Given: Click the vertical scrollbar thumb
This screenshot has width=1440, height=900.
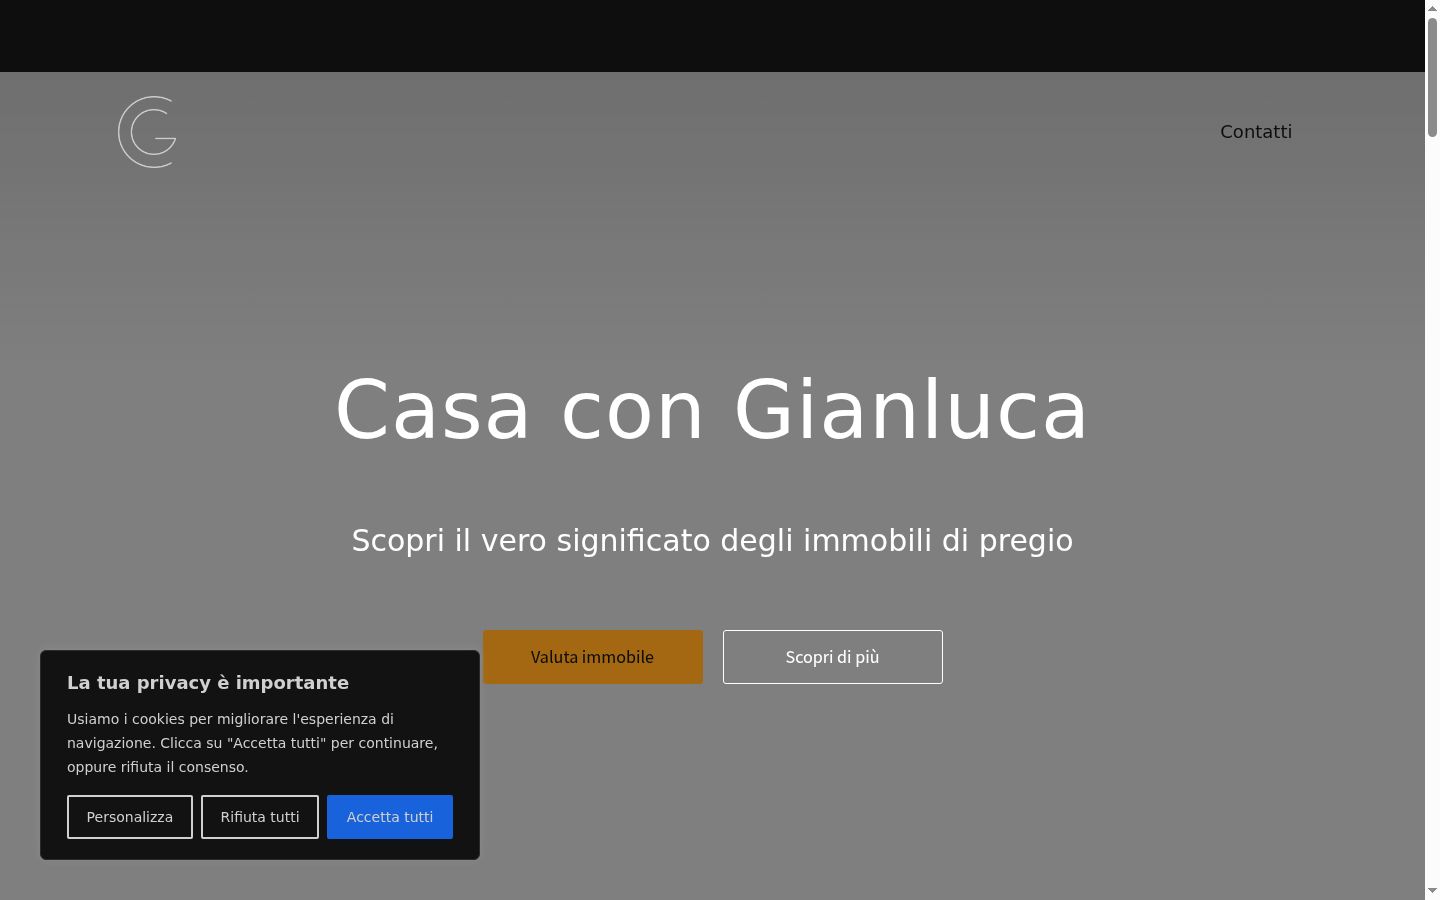Looking at the screenshot, I should point(1432,77).
